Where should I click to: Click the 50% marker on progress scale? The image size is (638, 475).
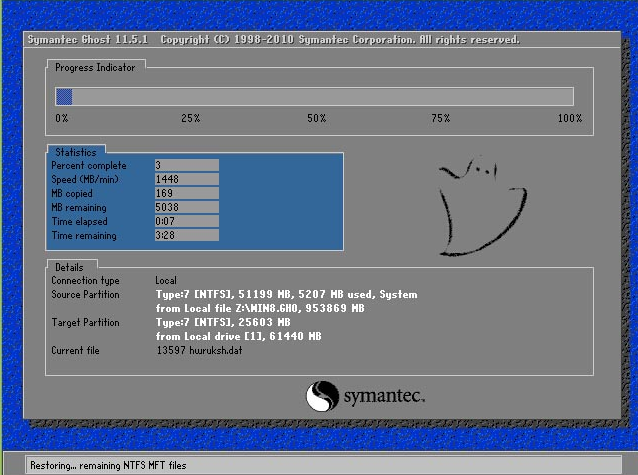point(317,118)
